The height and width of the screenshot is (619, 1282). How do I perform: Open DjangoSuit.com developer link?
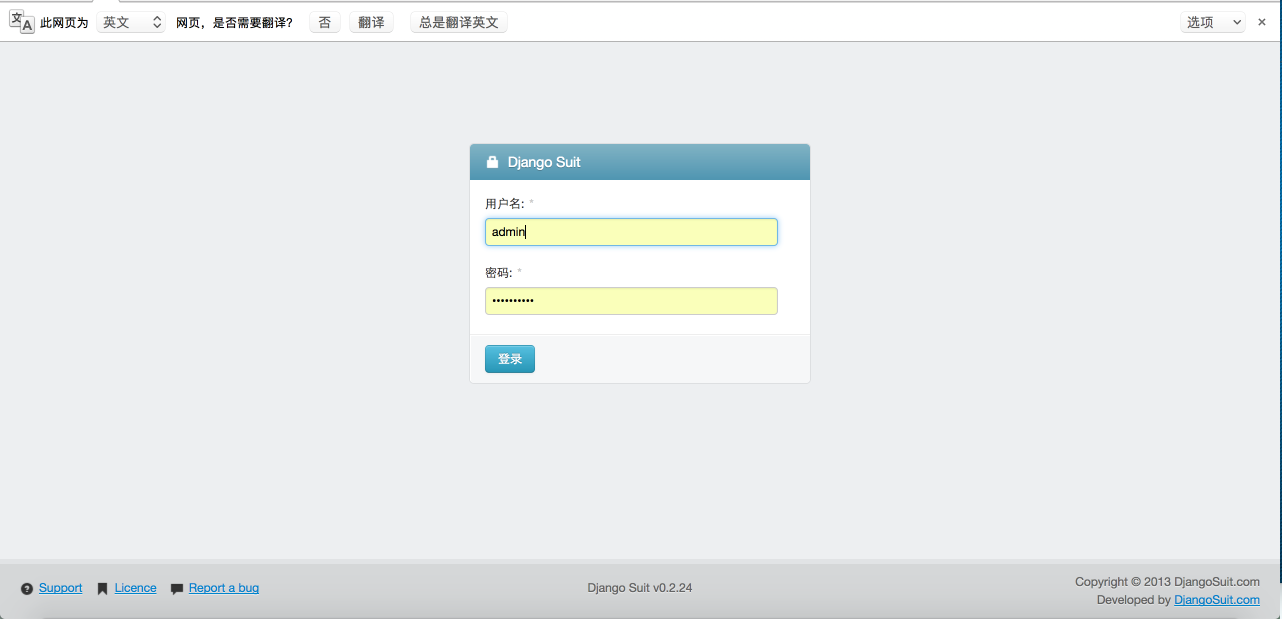(1217, 600)
